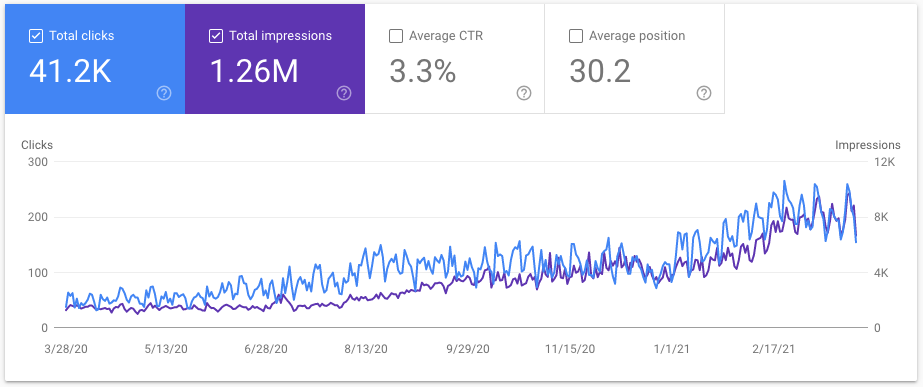
Task: Open the Average position help icon
Action: [704, 93]
